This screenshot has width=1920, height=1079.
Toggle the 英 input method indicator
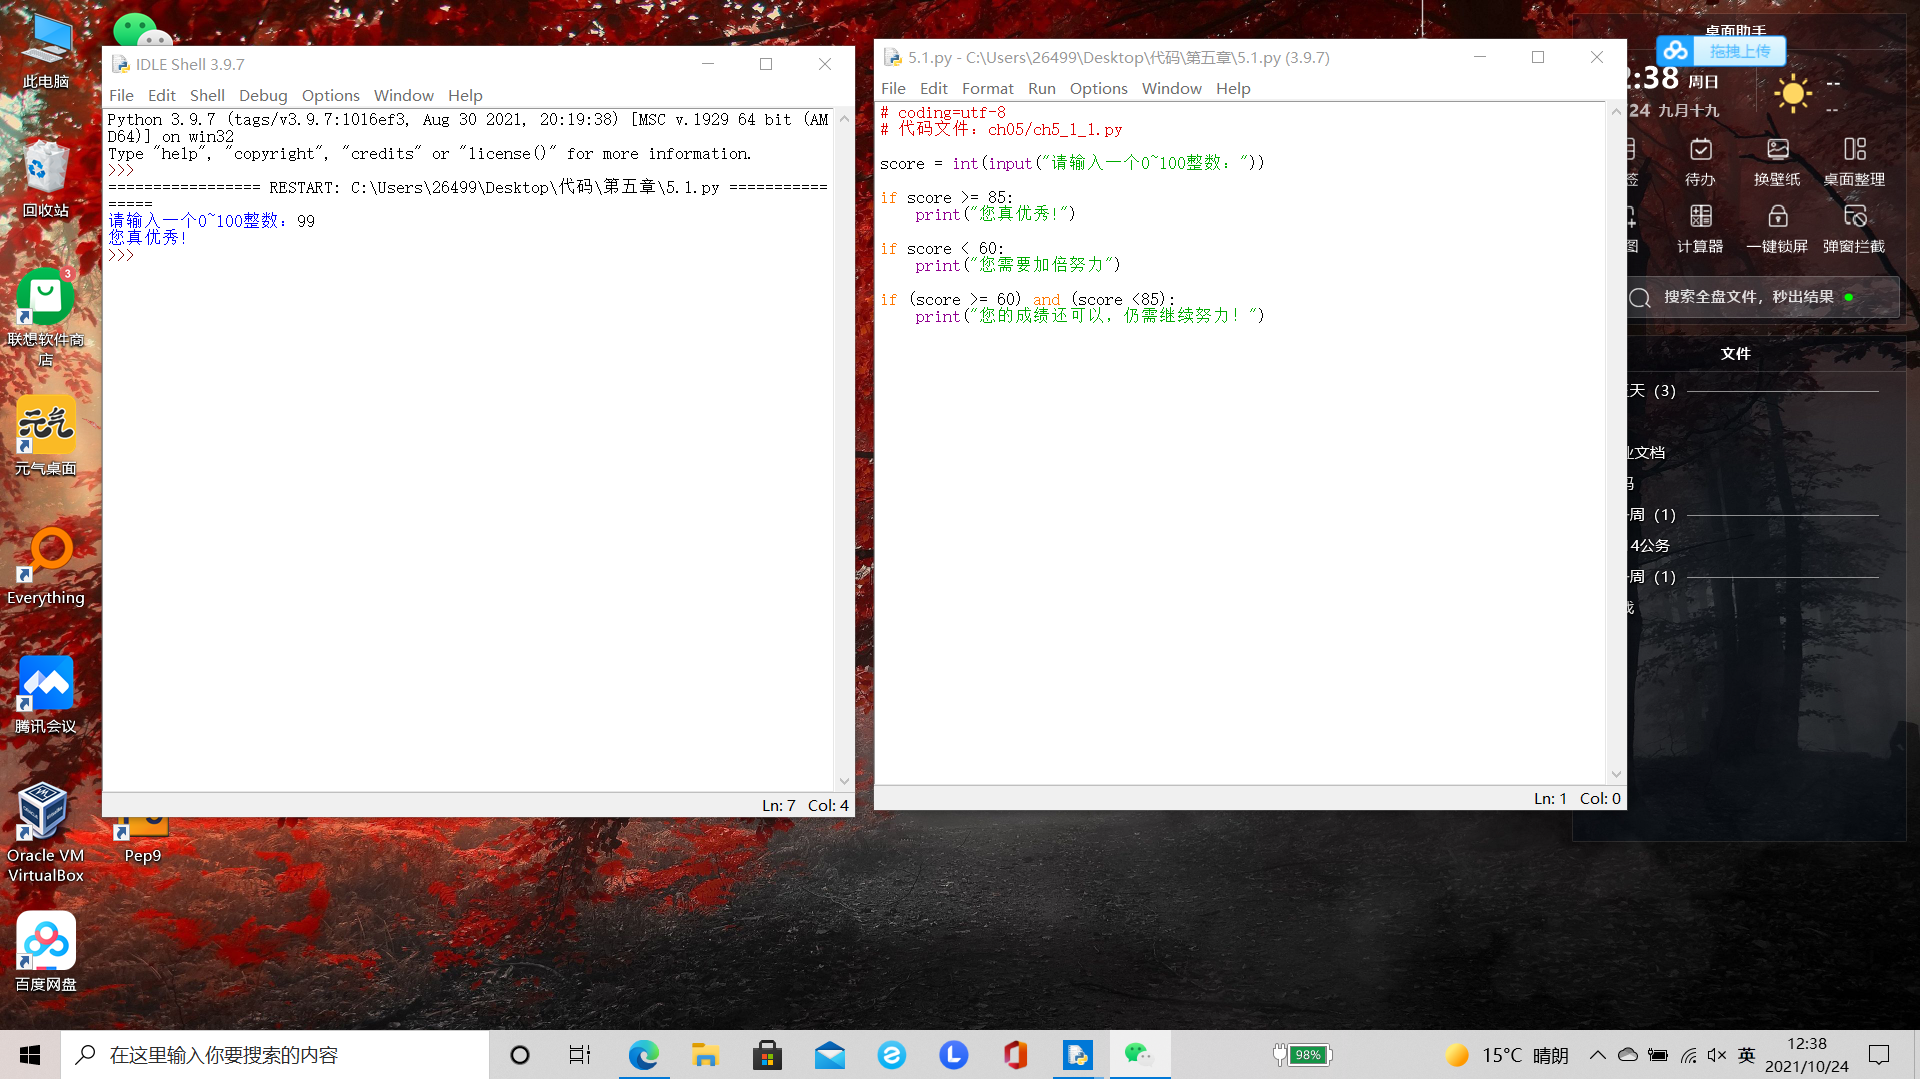(x=1747, y=1055)
